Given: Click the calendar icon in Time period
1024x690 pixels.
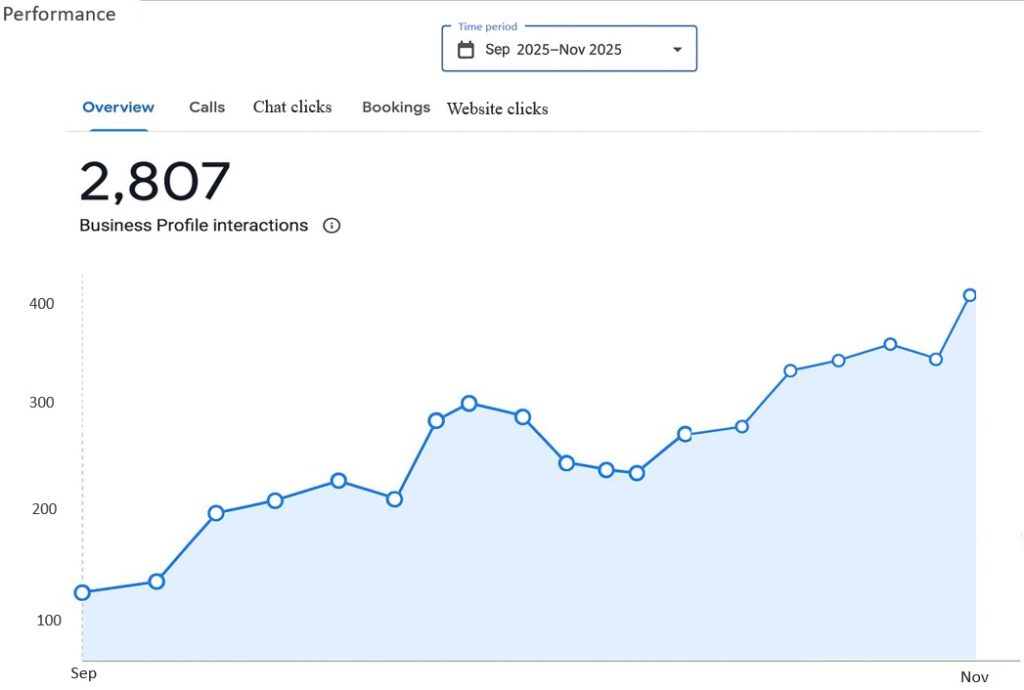Looking at the screenshot, I should click(465, 50).
